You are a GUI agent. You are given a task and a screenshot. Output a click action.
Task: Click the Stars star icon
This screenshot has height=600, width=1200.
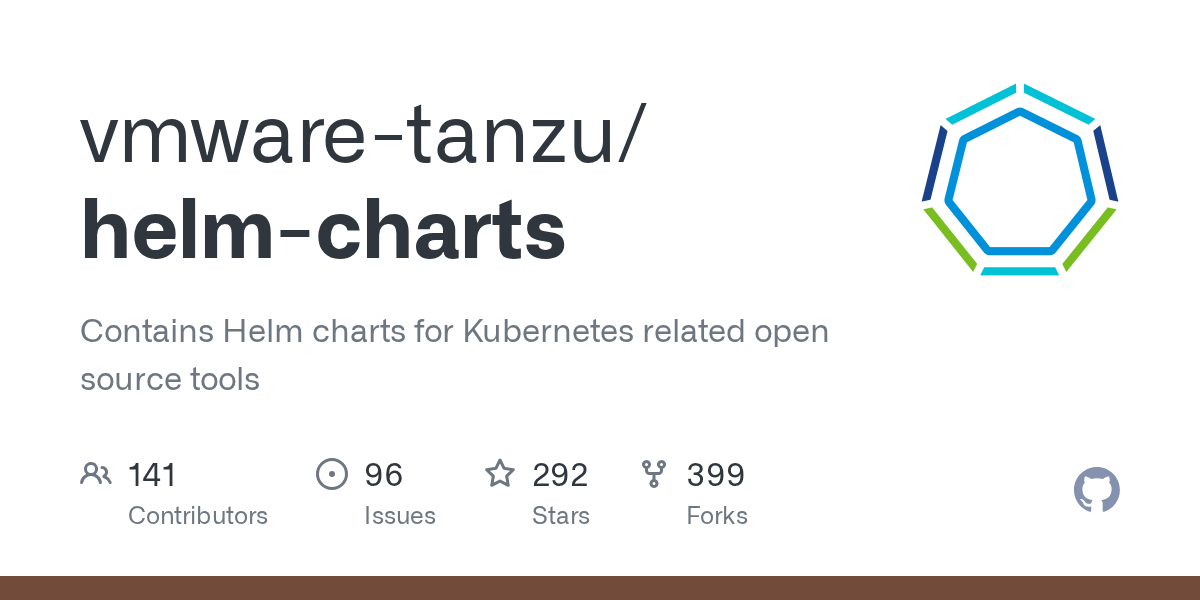(500, 474)
